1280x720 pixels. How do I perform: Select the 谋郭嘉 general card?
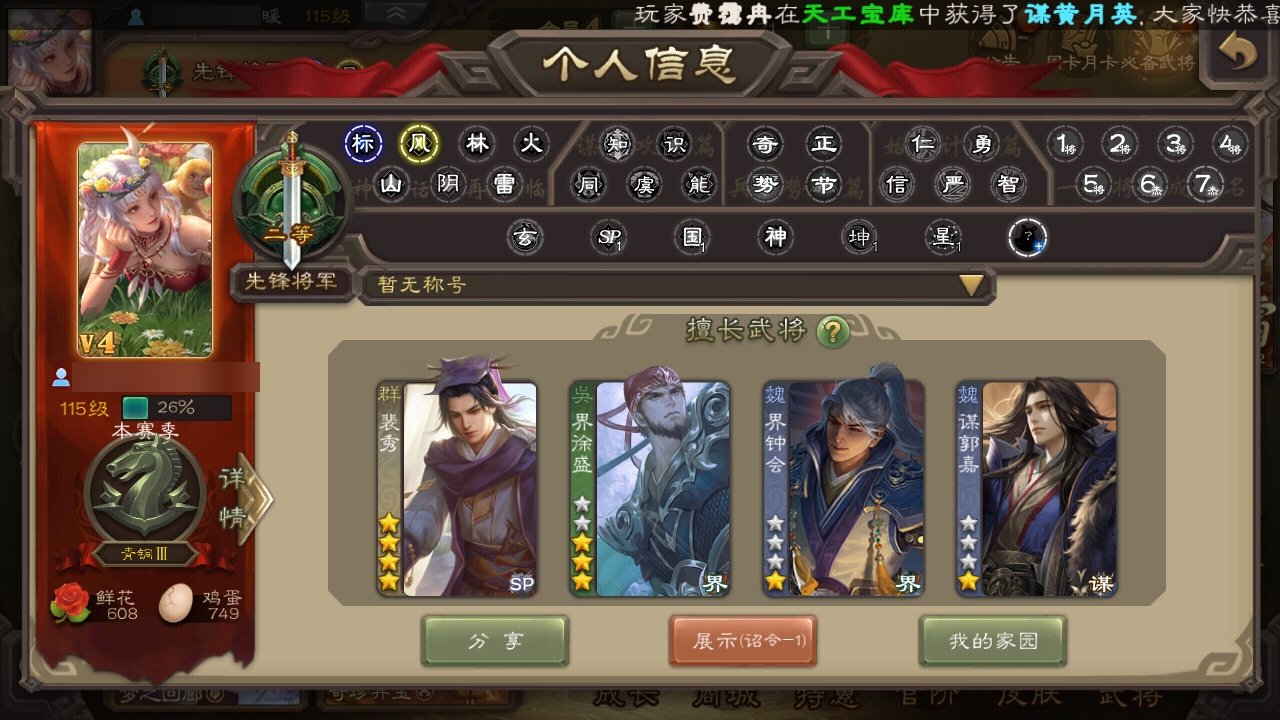(1036, 488)
